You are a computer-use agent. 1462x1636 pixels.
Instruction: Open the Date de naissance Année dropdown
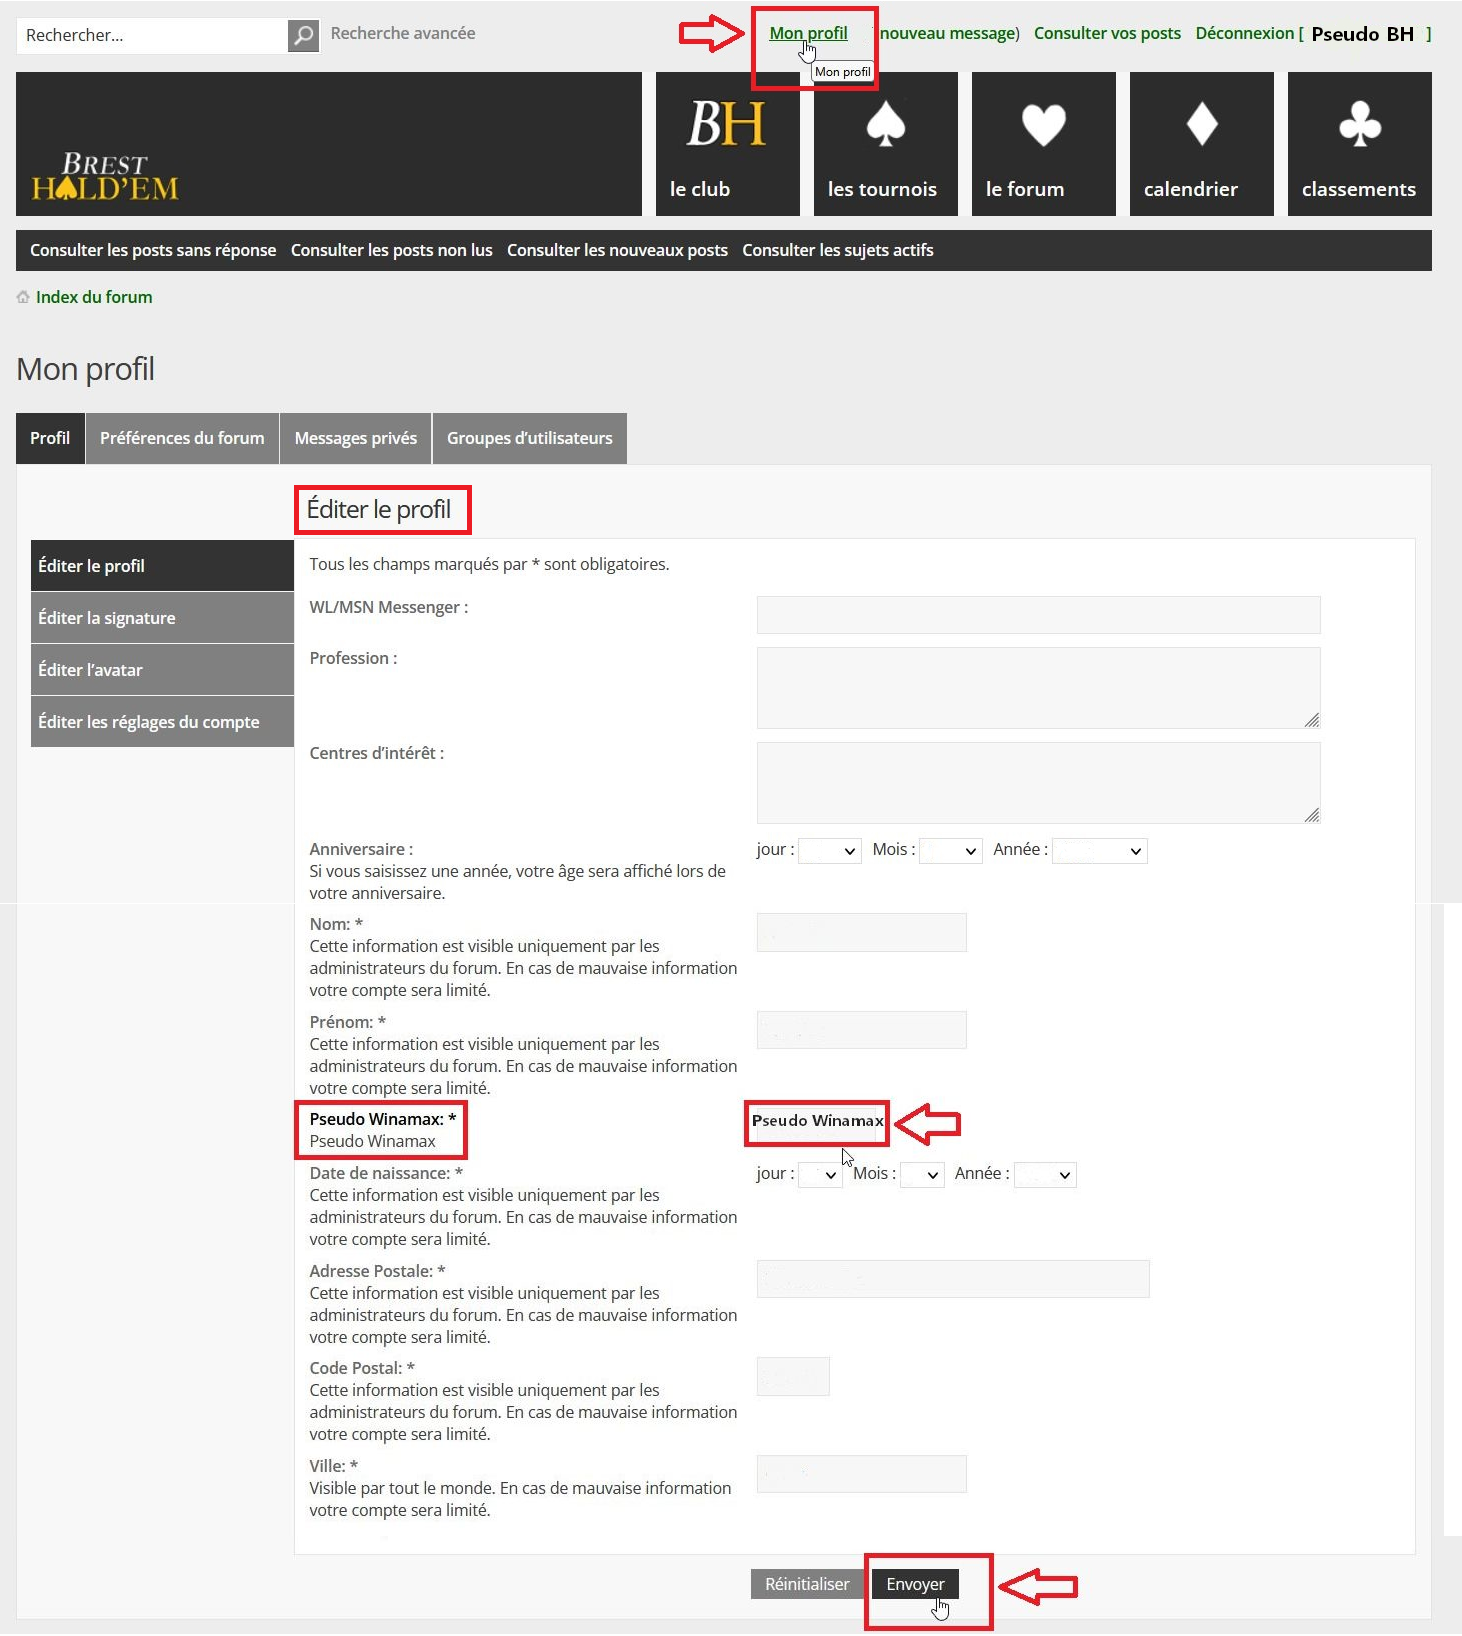coord(1045,1175)
